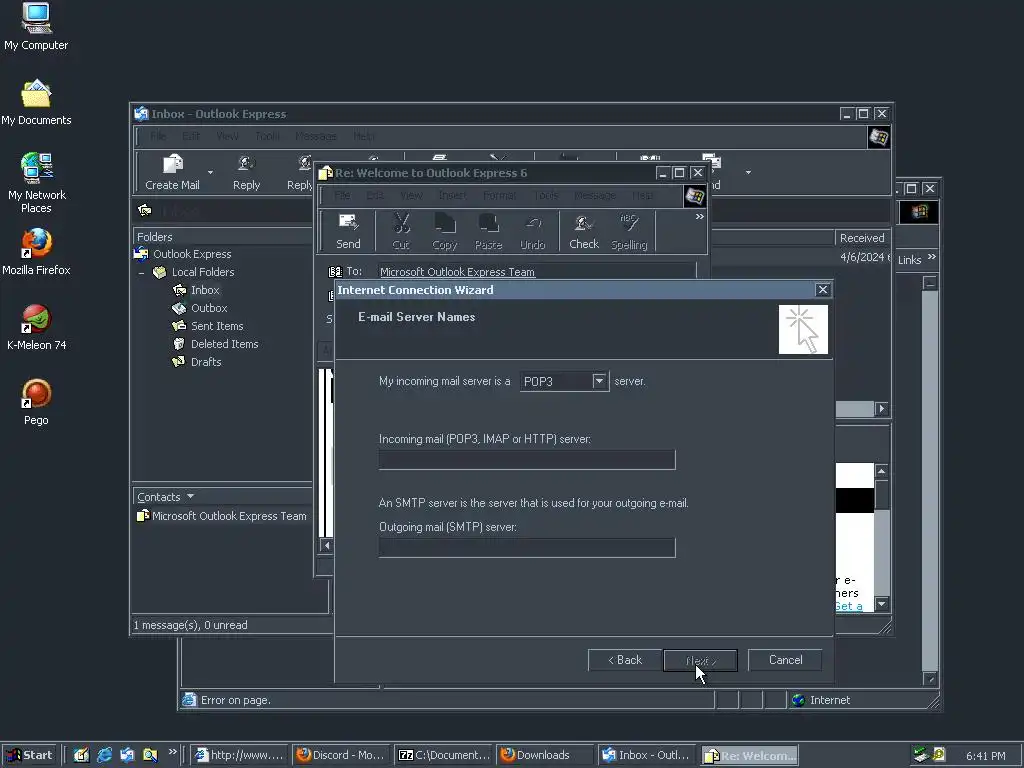Click Microsoft Outlook Express Team recipient
The width and height of the screenshot is (1024, 768).
point(457,272)
